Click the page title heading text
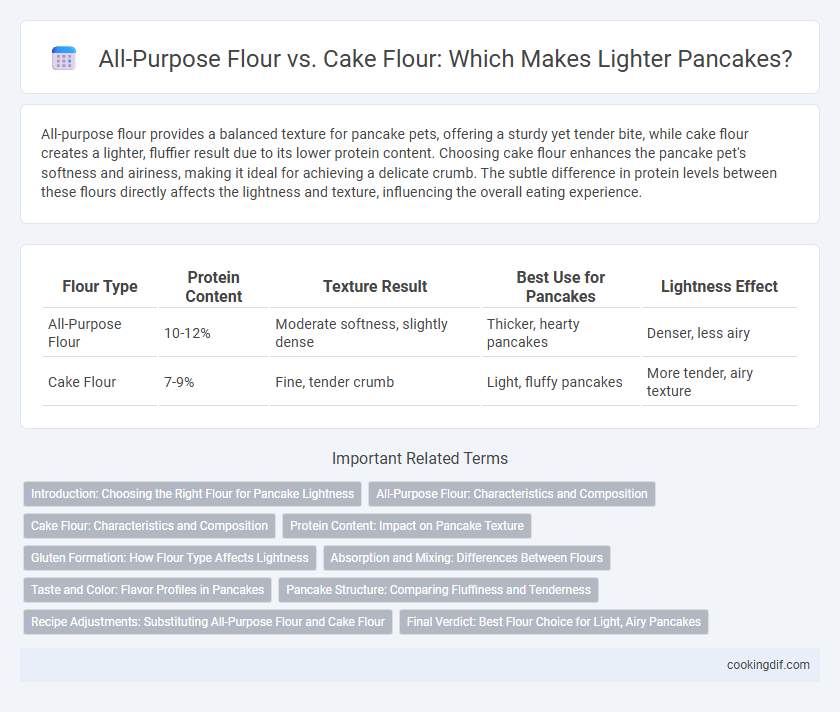This screenshot has width=840, height=712. pos(445,58)
